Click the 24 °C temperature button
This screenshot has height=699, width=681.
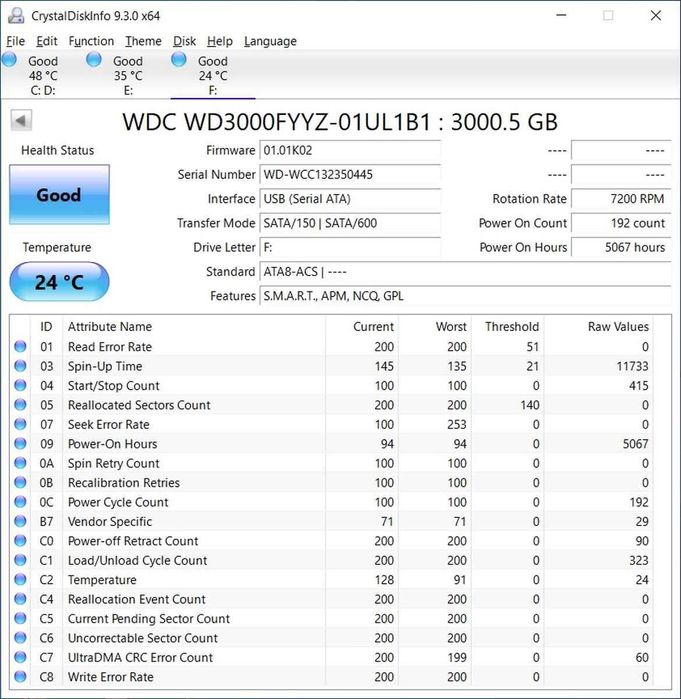pyautogui.click(x=59, y=282)
